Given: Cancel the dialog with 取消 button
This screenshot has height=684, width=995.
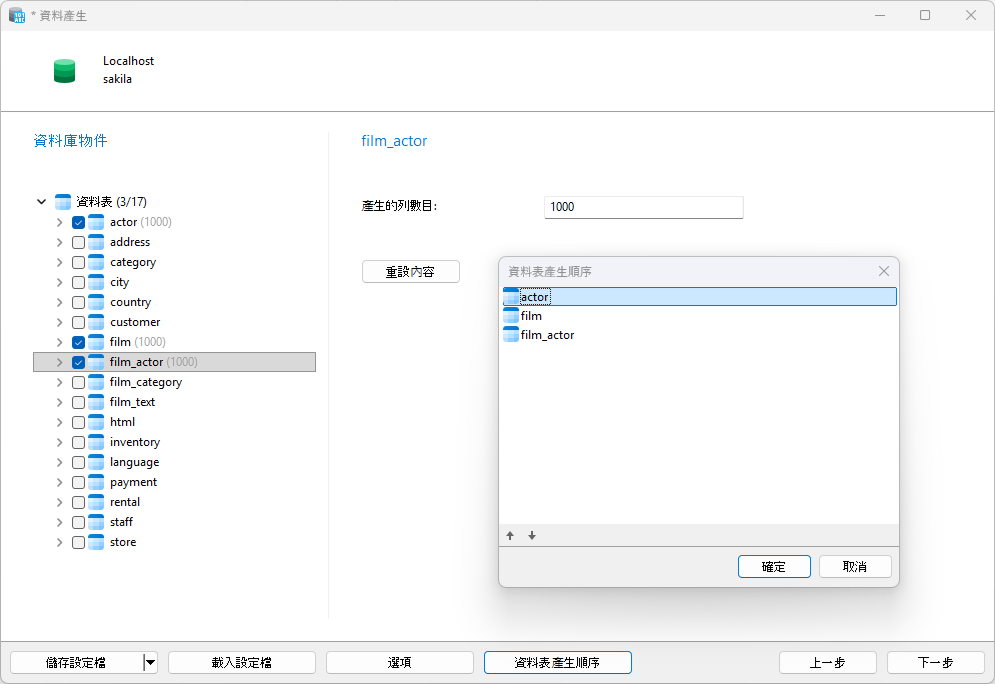Looking at the screenshot, I should pyautogui.click(x=855, y=567).
